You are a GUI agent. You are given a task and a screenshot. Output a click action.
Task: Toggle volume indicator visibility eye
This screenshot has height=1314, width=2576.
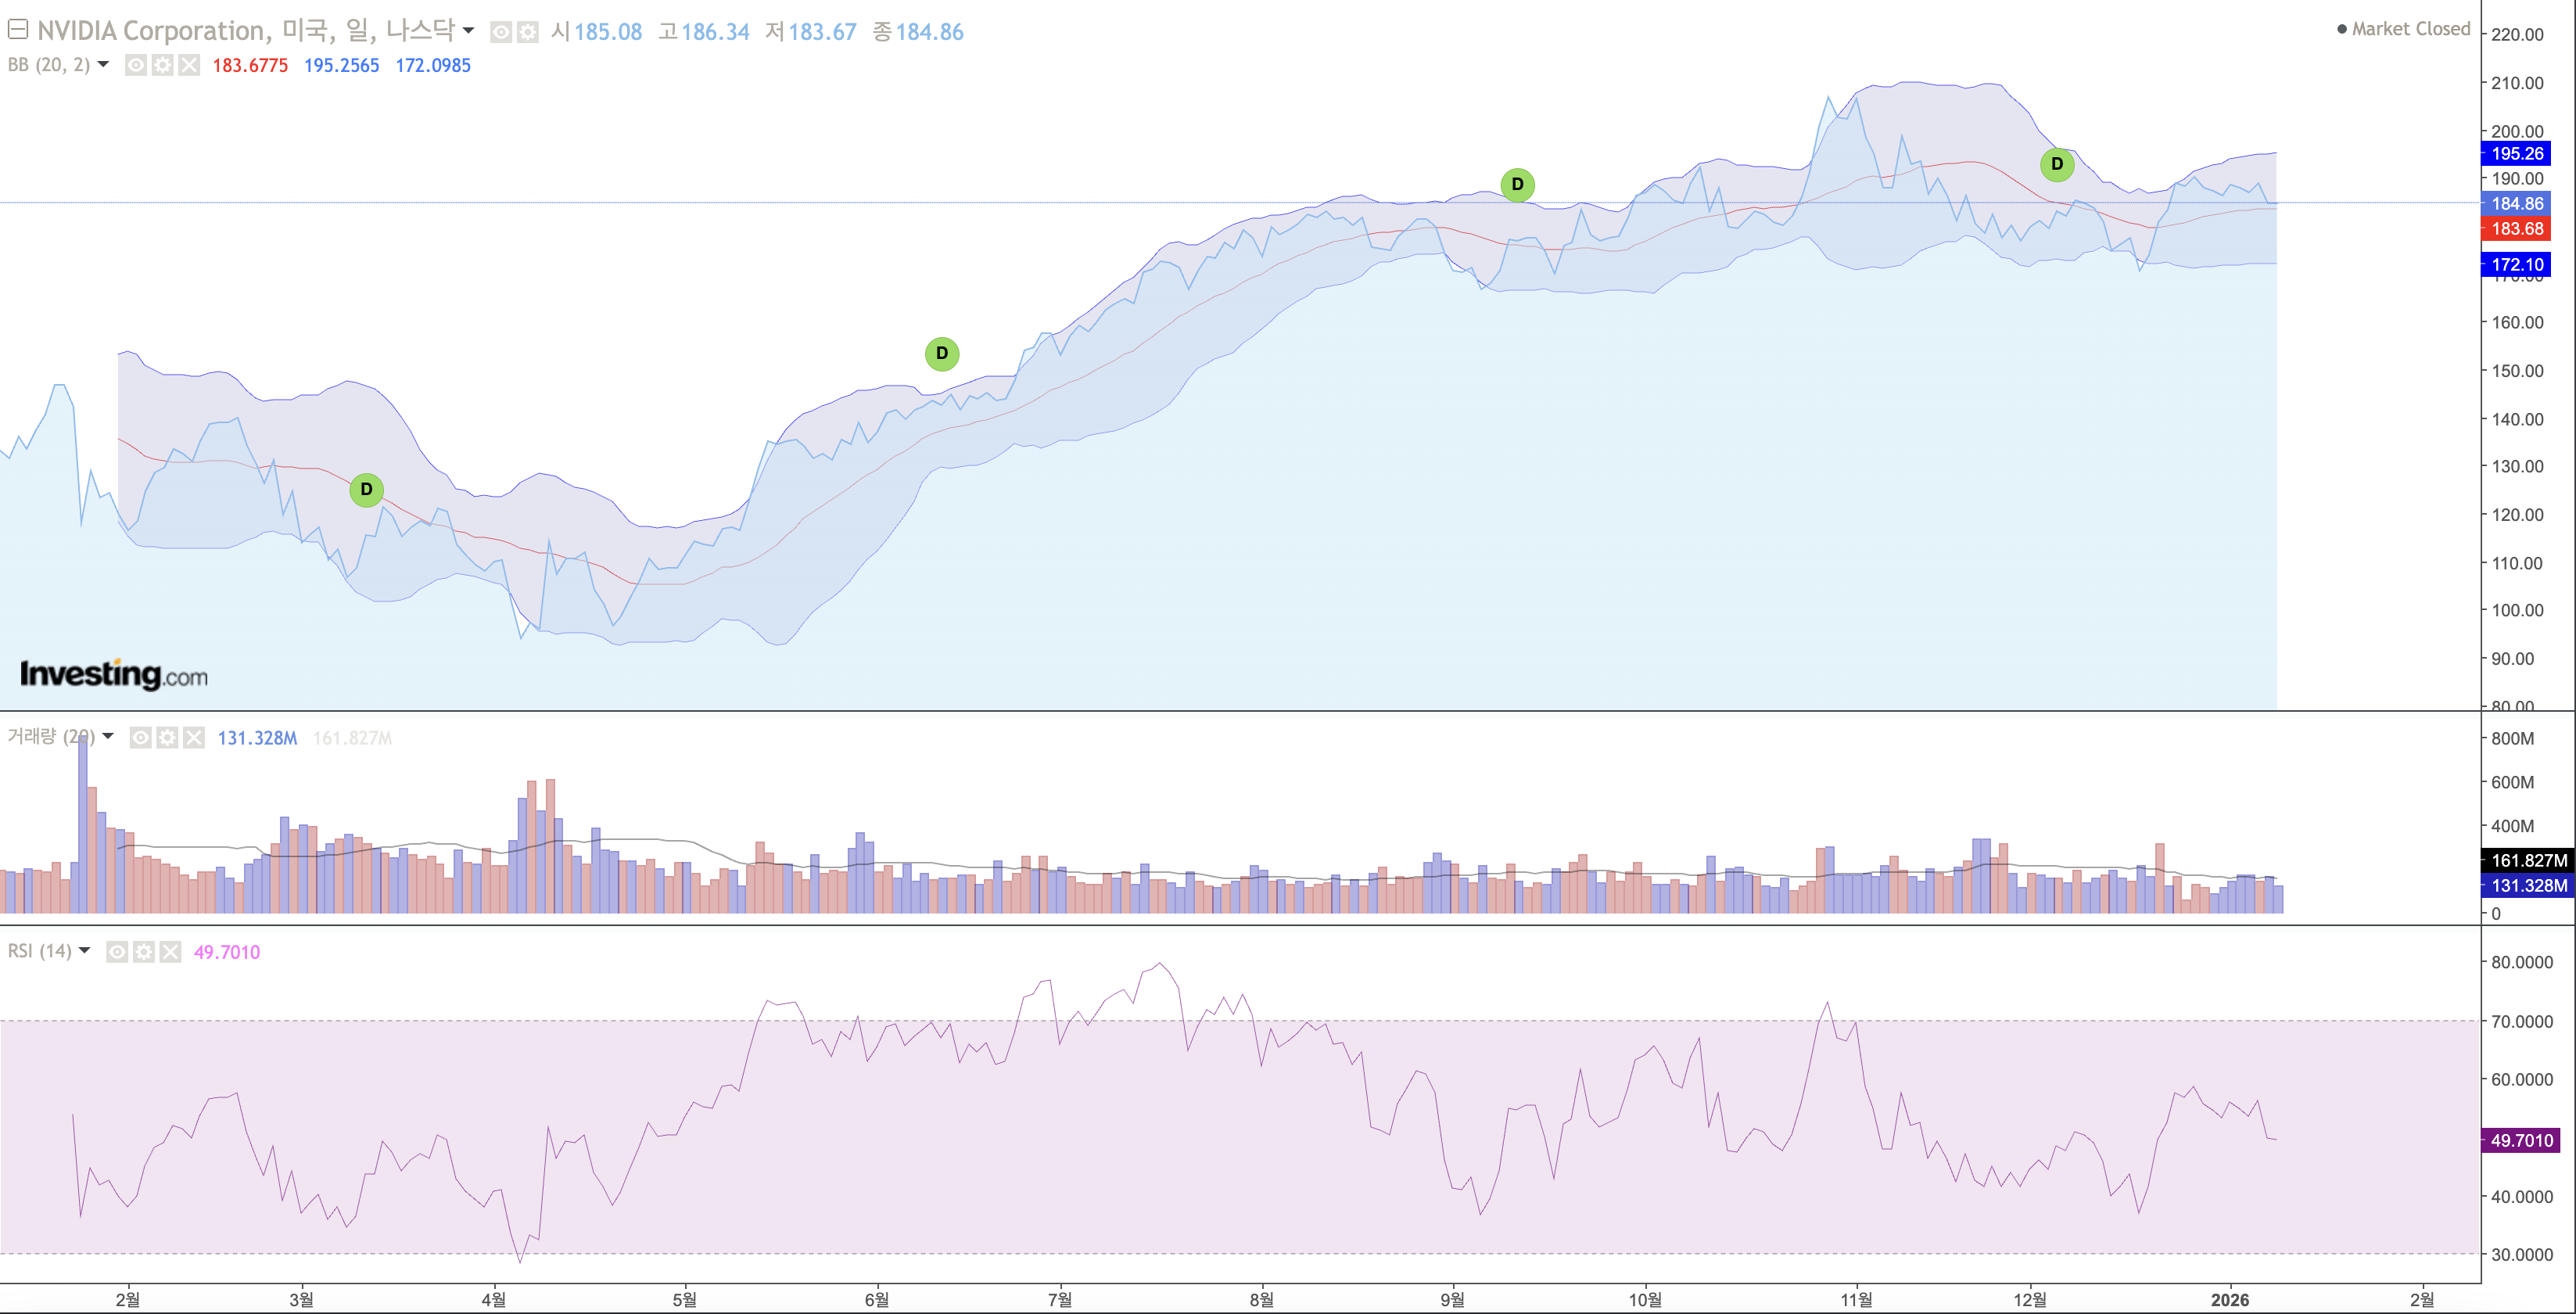coord(141,738)
